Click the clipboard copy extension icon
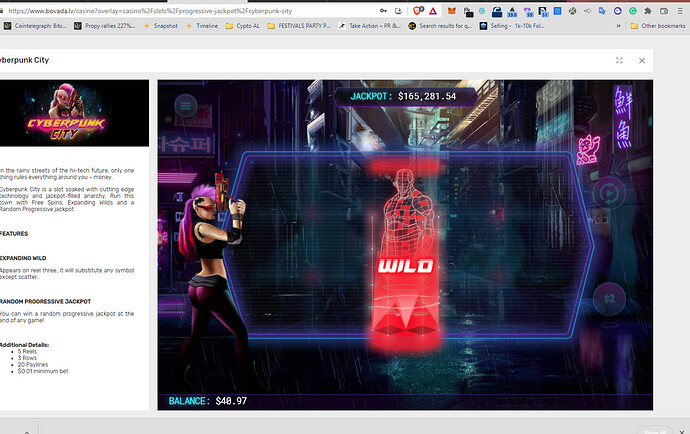Screen dimensions: 690x434 (x=468, y=12)
